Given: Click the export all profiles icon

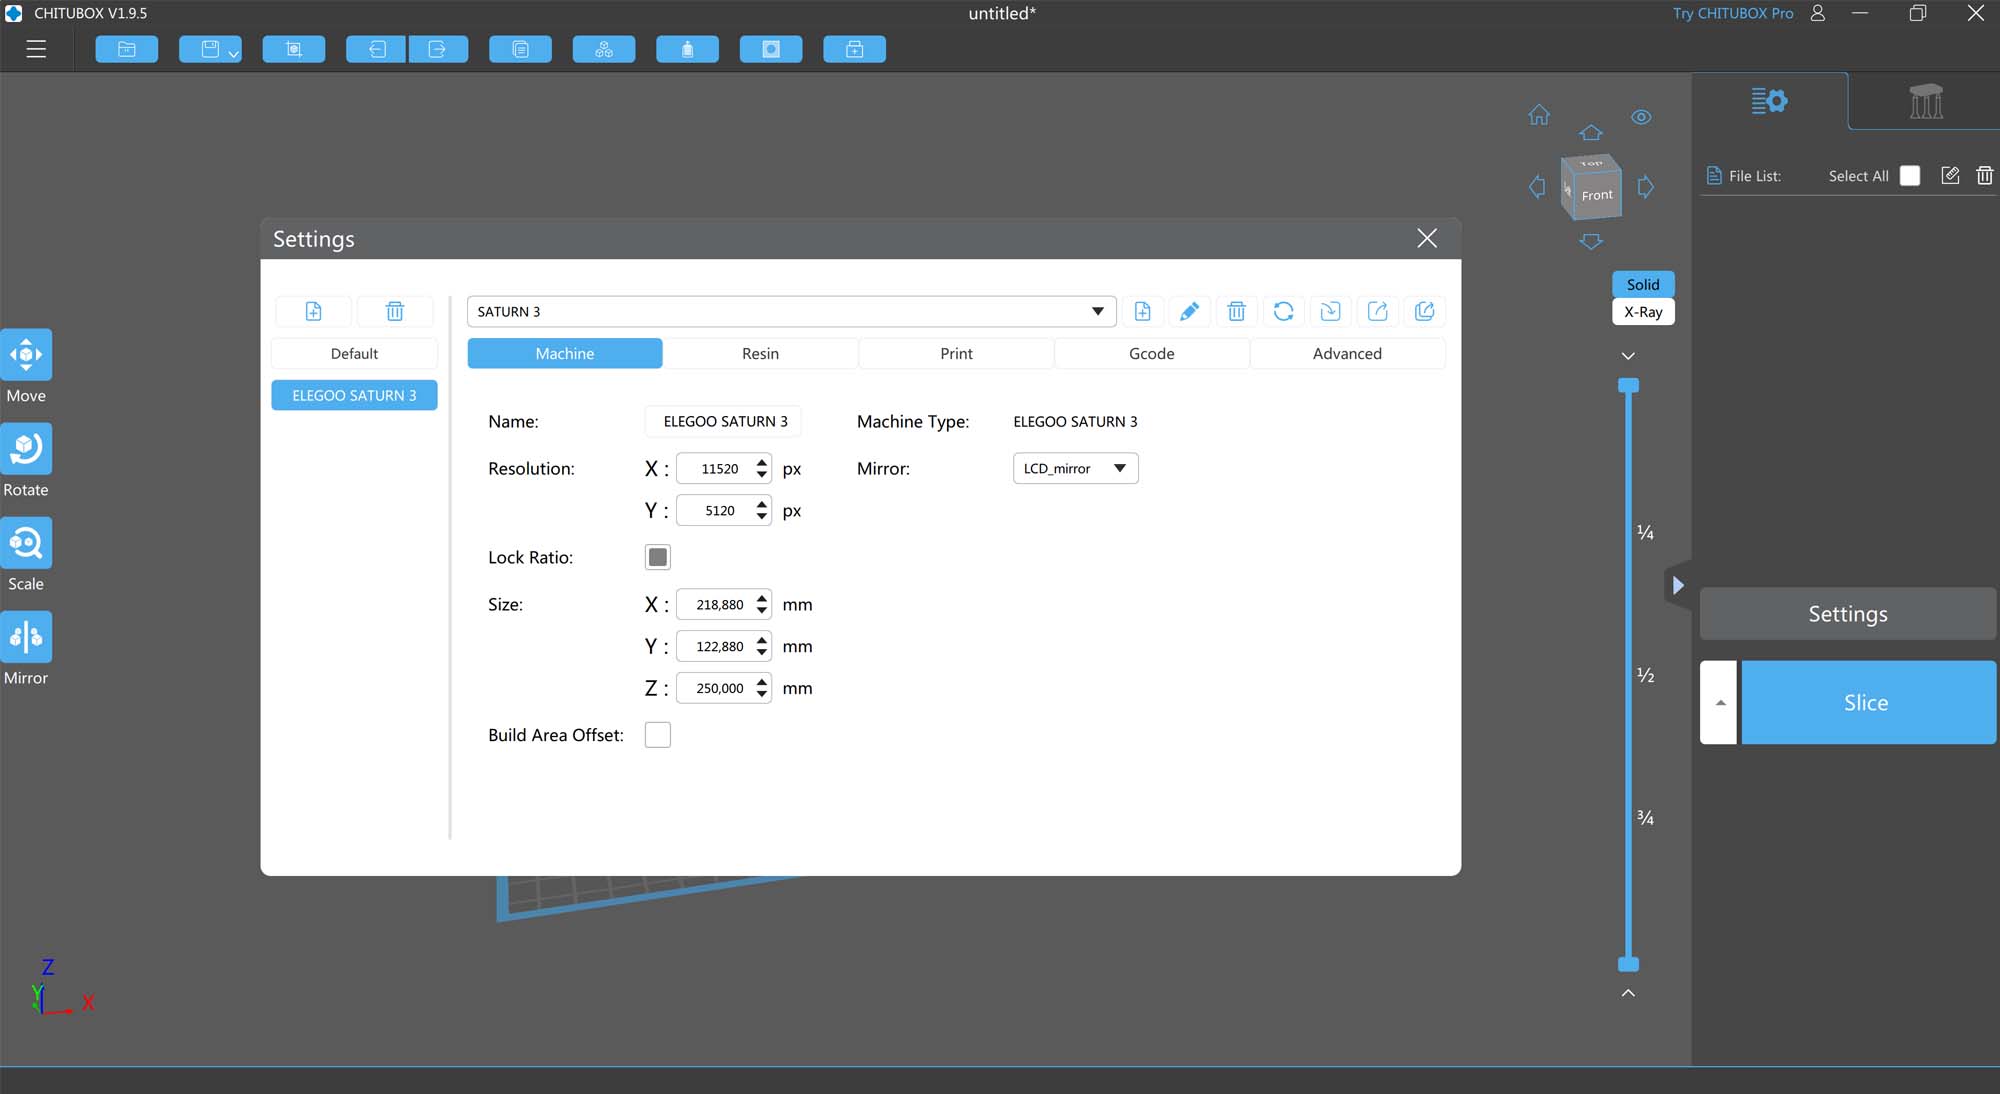Looking at the screenshot, I should [x=1425, y=311].
